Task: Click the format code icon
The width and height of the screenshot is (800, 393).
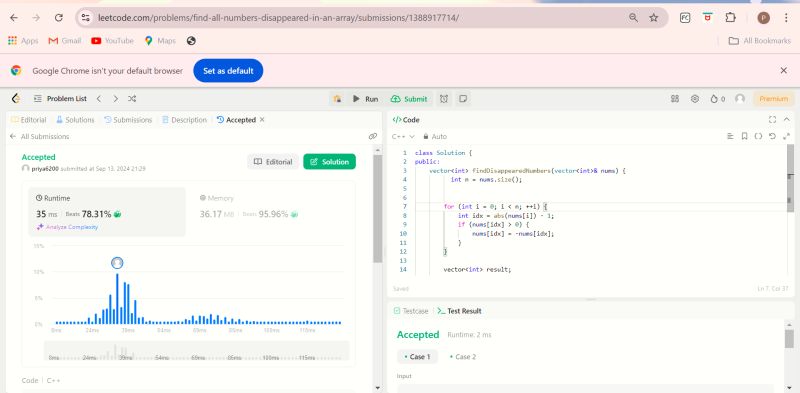Action: [x=730, y=136]
